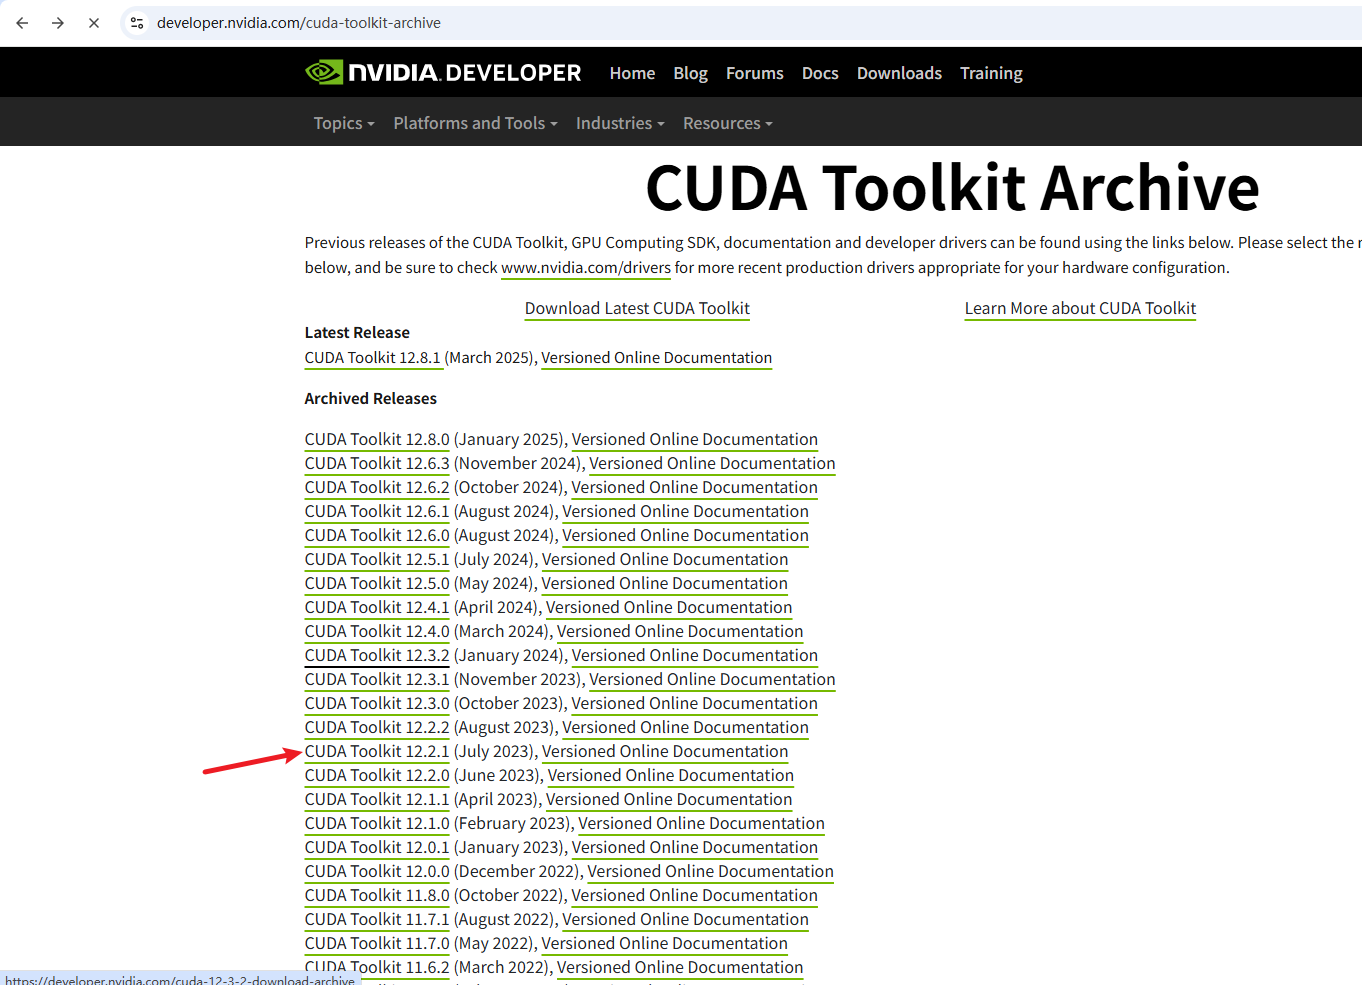Open Versioned Online Documentation for 12.8.0

694,439
